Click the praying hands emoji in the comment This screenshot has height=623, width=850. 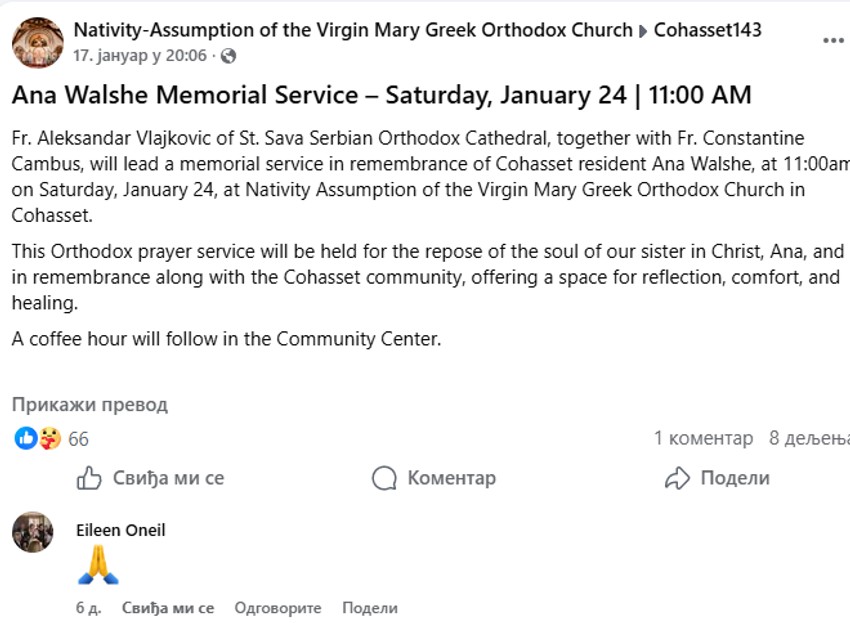coord(98,566)
